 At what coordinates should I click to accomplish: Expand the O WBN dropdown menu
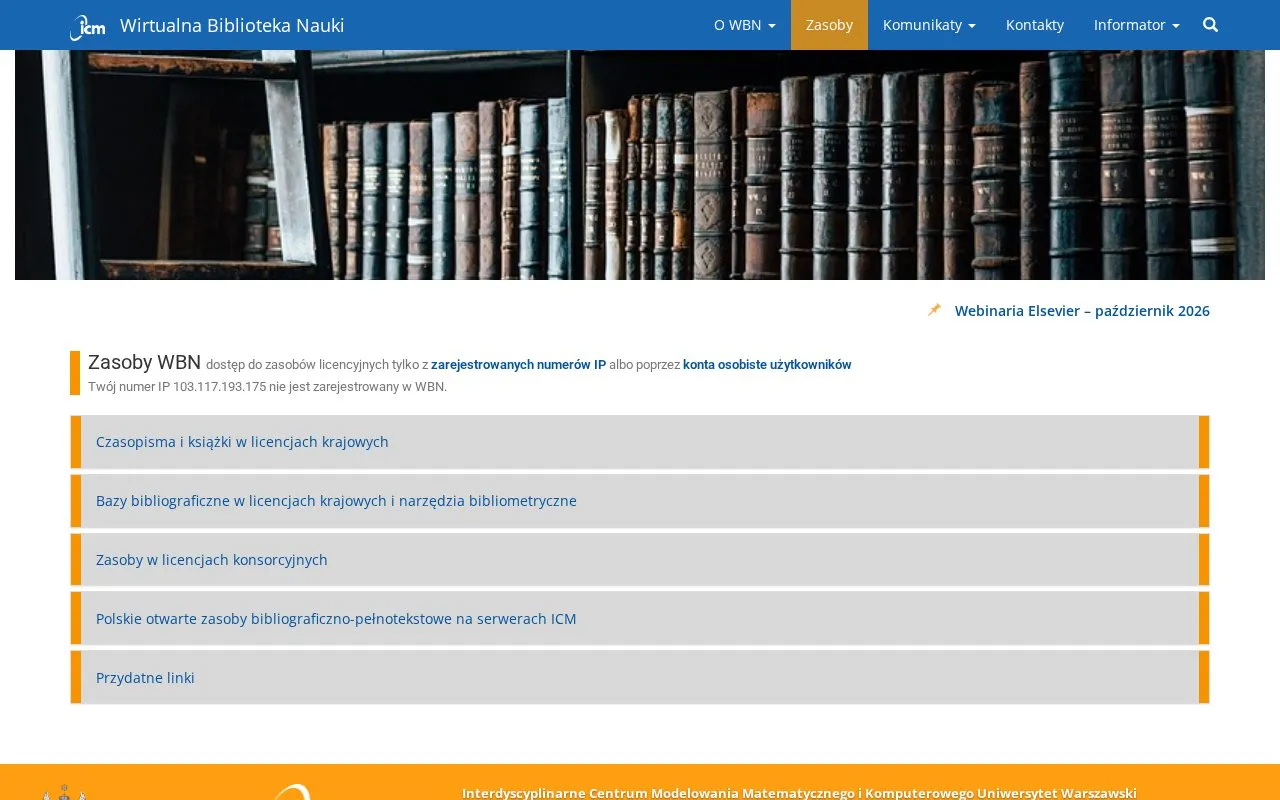point(745,25)
